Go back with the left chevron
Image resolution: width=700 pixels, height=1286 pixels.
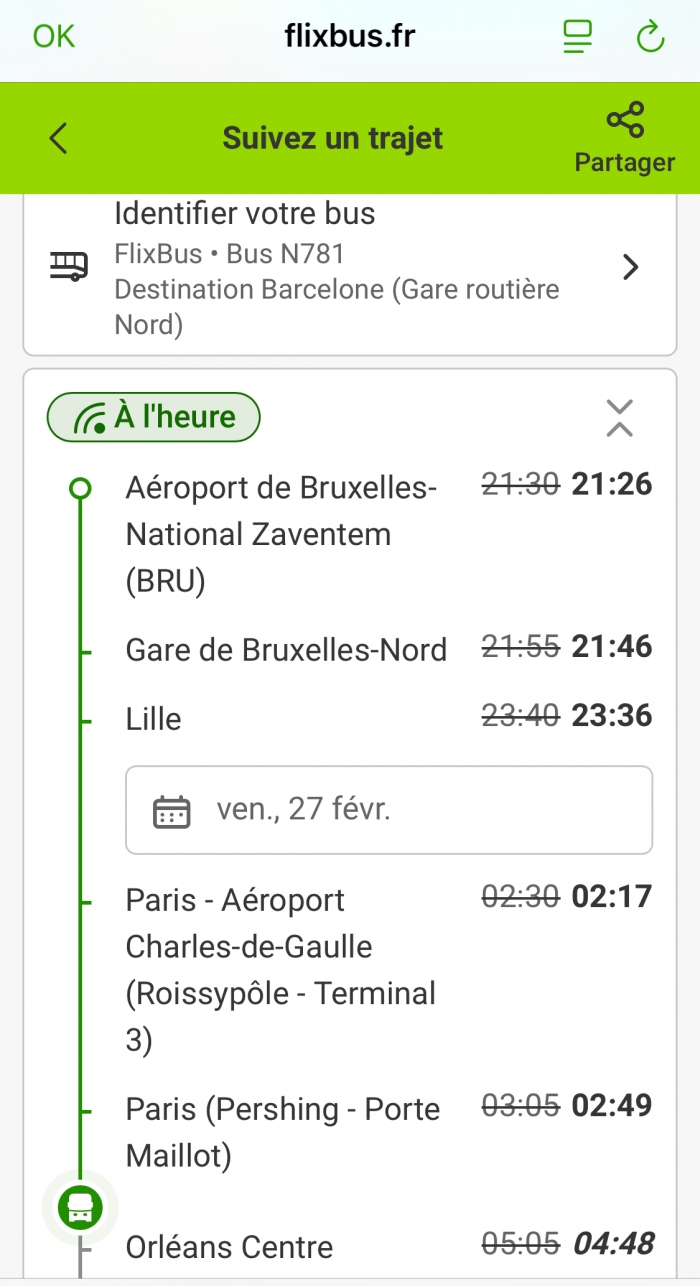[59, 138]
